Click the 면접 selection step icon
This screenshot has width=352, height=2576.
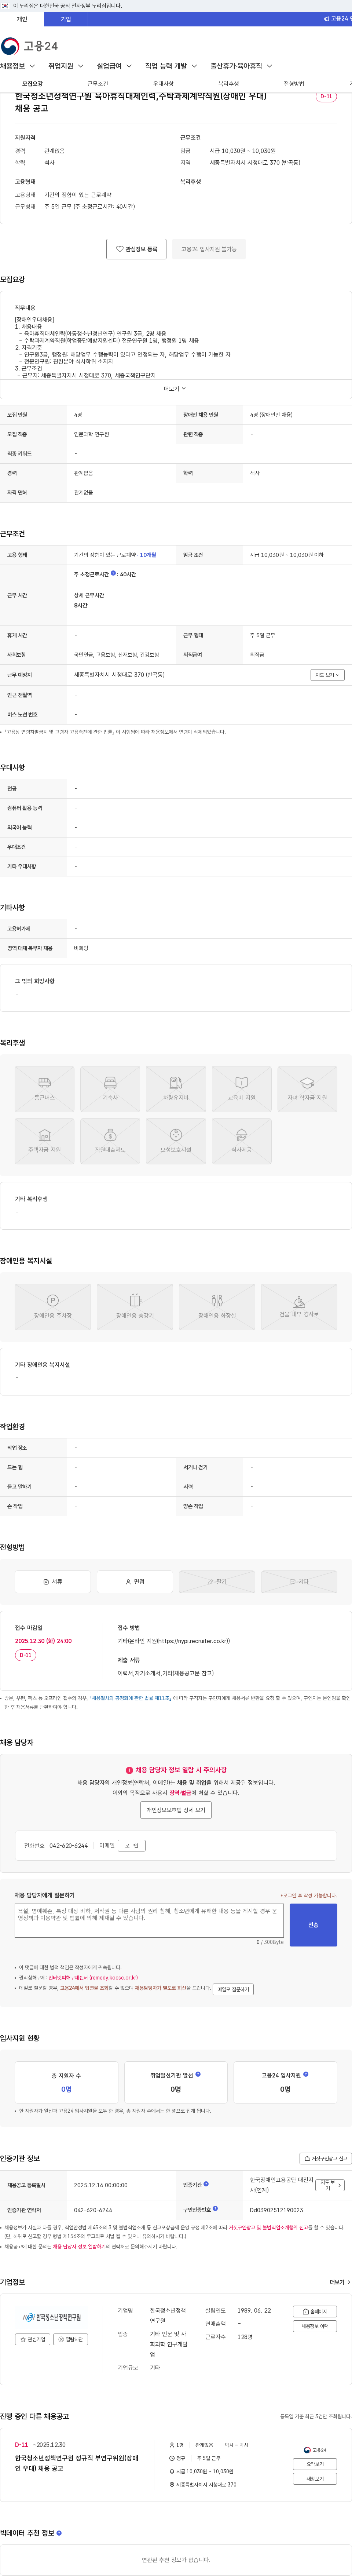(135, 1581)
